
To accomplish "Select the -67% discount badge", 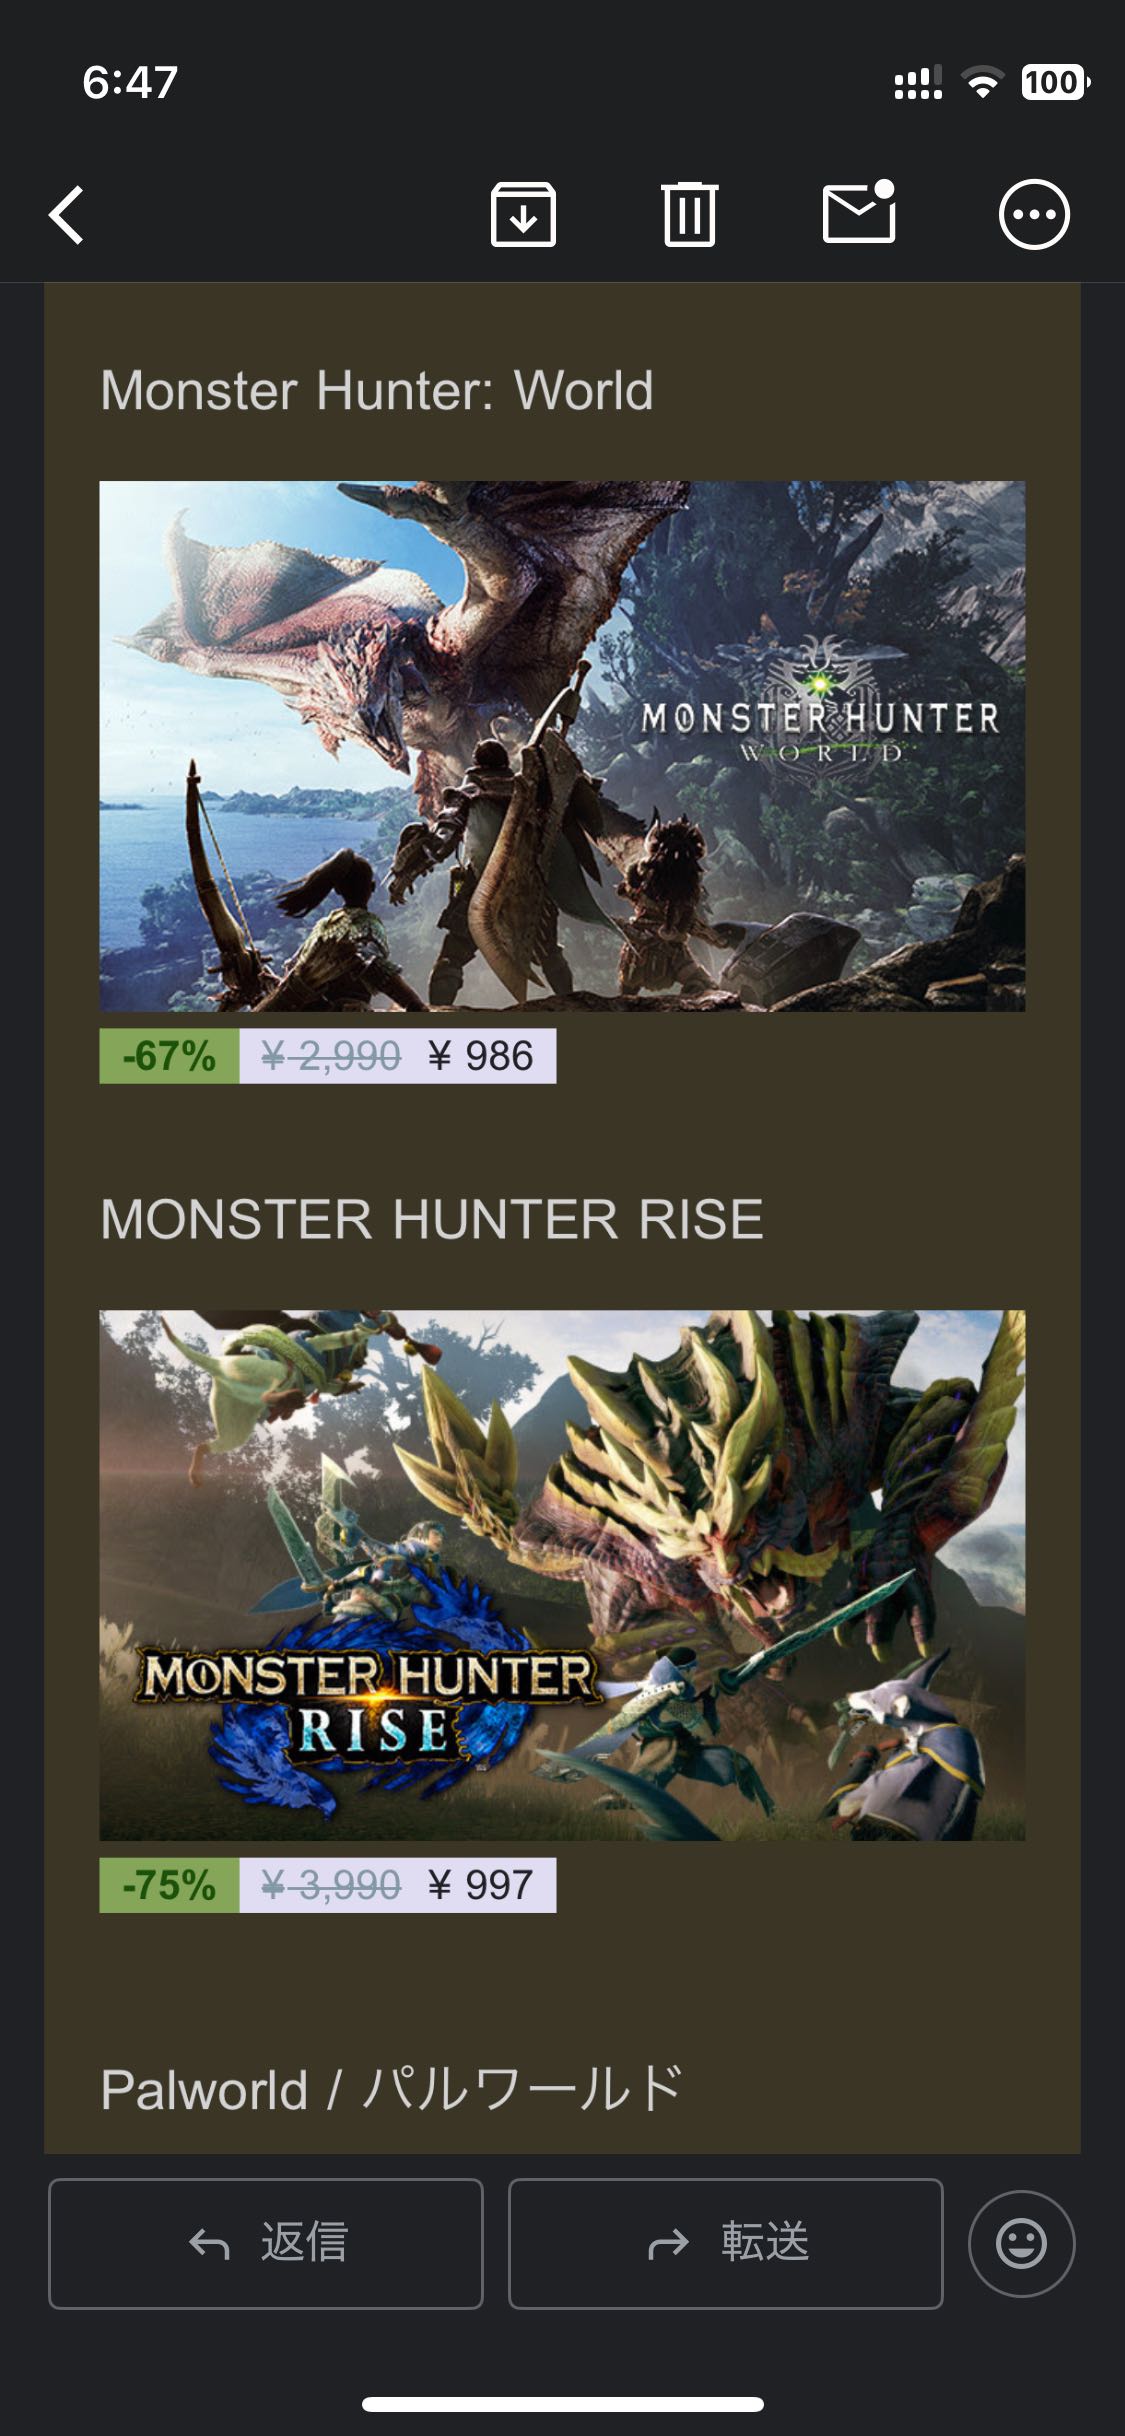I will tap(169, 1056).
